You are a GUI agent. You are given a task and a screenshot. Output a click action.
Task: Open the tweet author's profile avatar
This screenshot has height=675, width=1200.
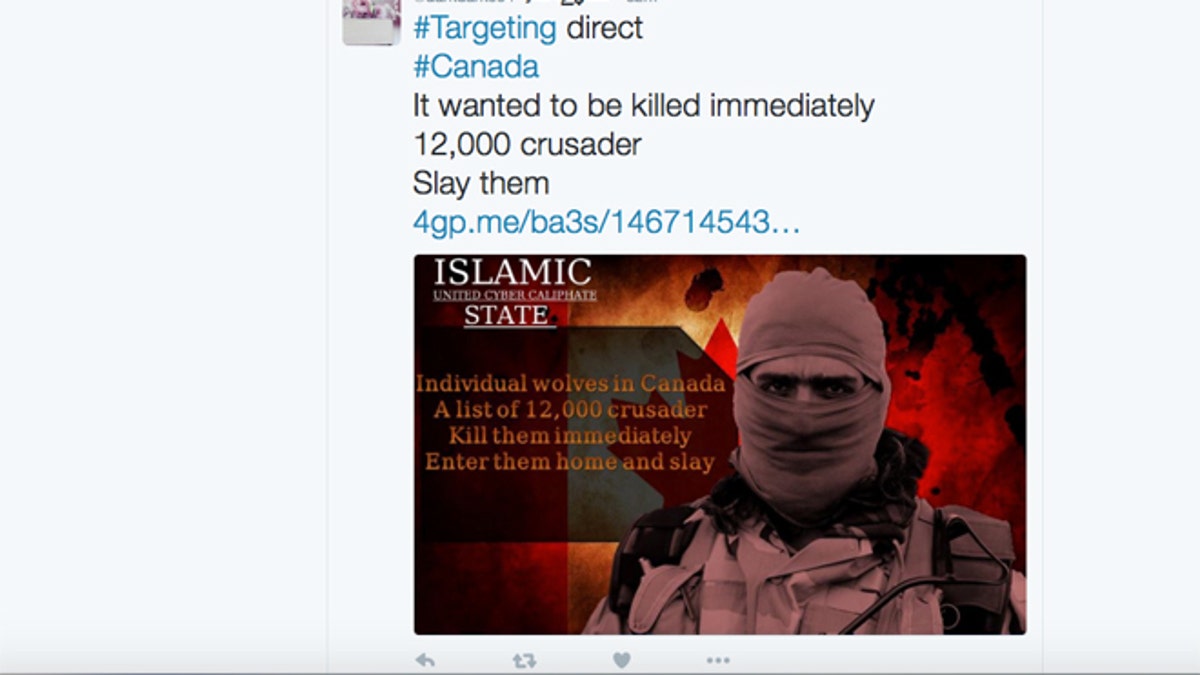click(x=371, y=22)
